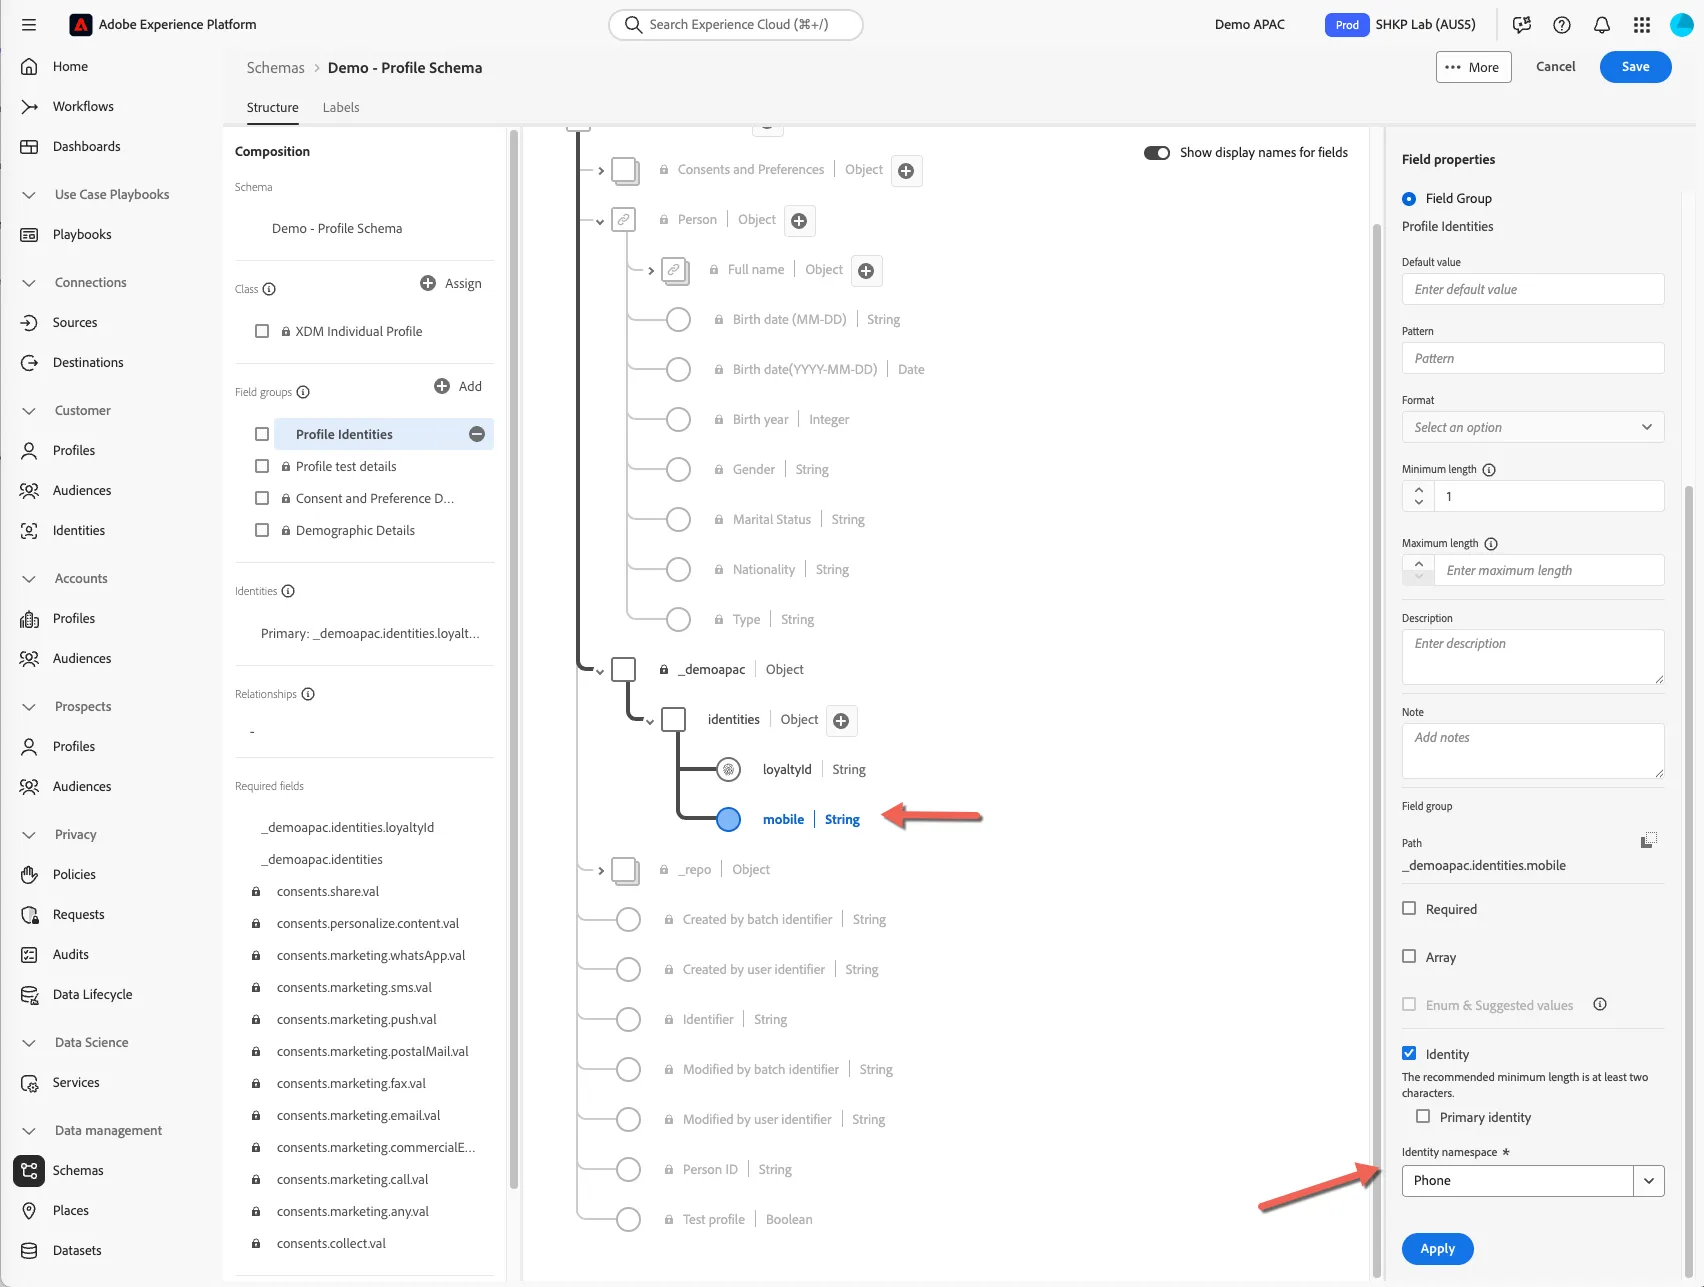Click the Assign class button
The height and width of the screenshot is (1287, 1704).
click(451, 283)
